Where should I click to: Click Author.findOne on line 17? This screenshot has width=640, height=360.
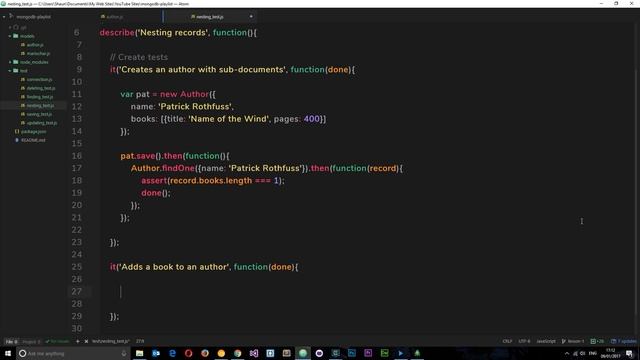pyautogui.click(x=162, y=168)
